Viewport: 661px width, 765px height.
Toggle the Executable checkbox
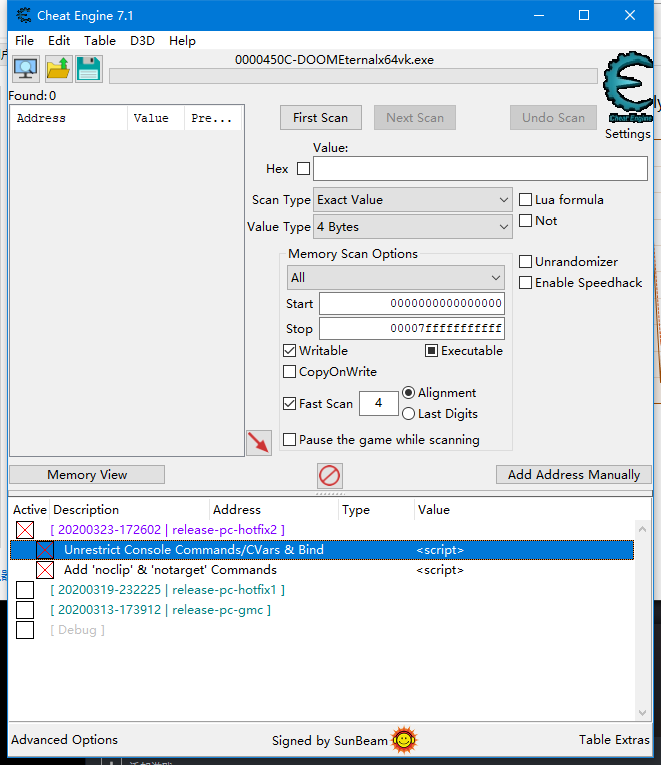[x=431, y=351]
